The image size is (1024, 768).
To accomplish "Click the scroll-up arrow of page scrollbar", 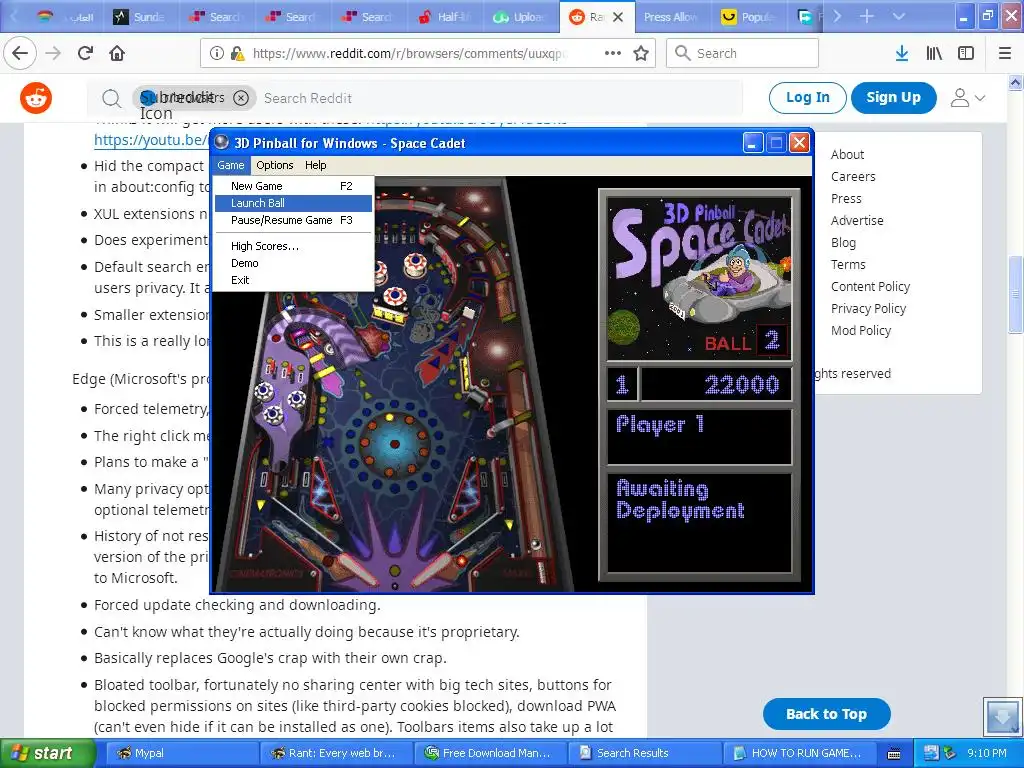I will point(1016,82).
